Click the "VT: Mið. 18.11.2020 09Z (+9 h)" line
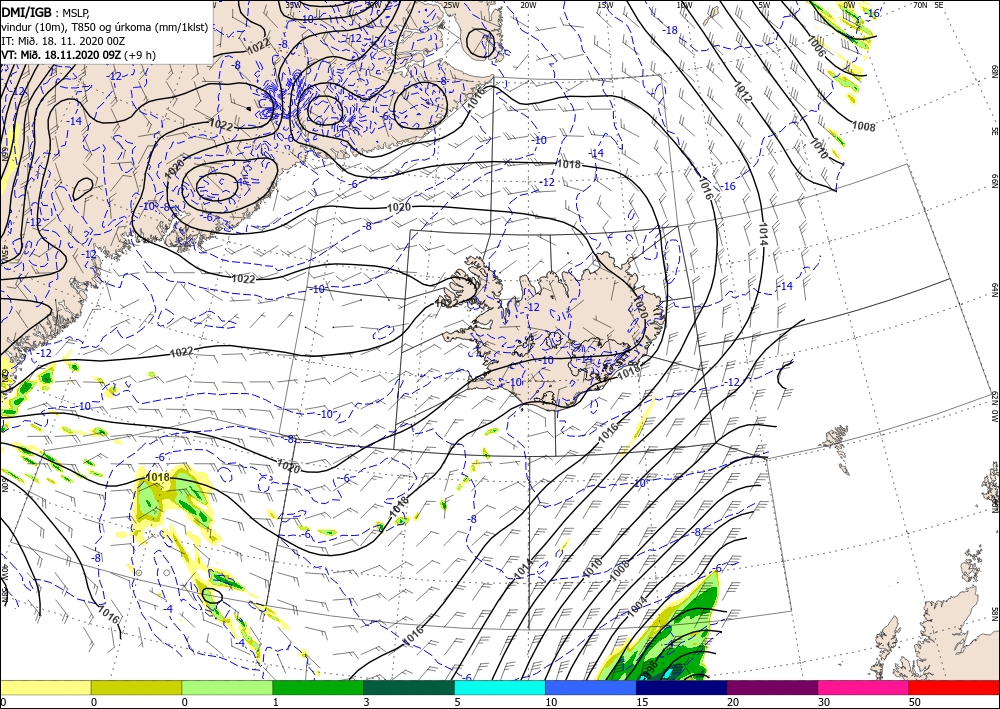The width and height of the screenshot is (1000, 709). coord(78,55)
